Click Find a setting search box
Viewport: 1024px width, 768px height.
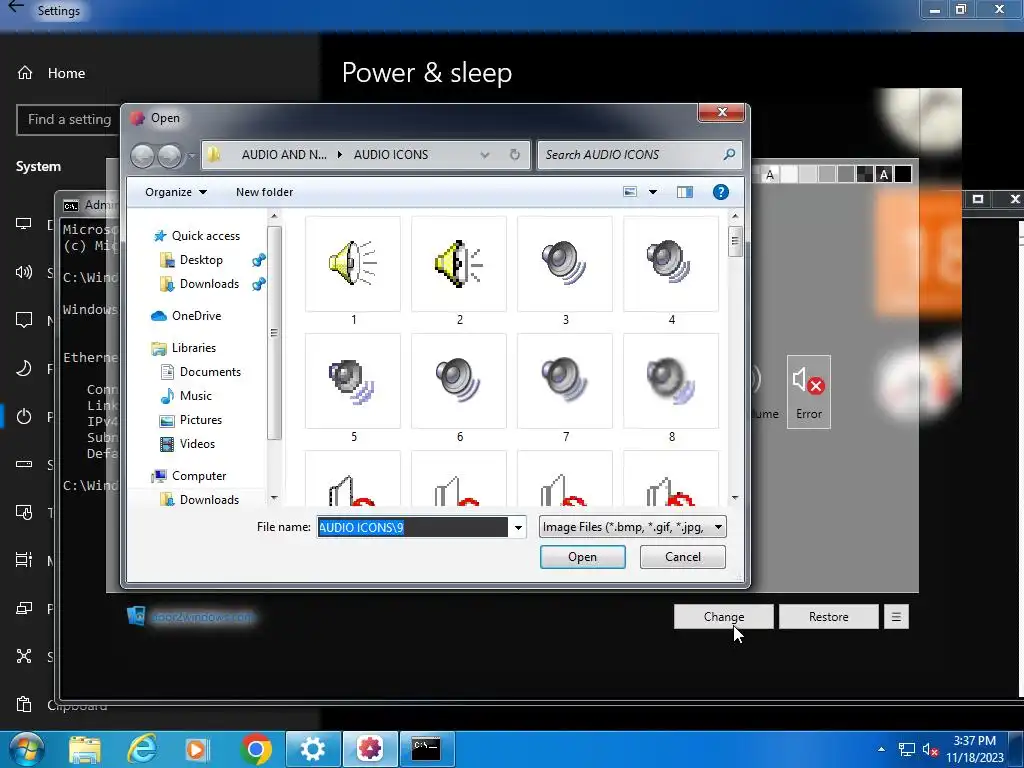[x=69, y=120]
